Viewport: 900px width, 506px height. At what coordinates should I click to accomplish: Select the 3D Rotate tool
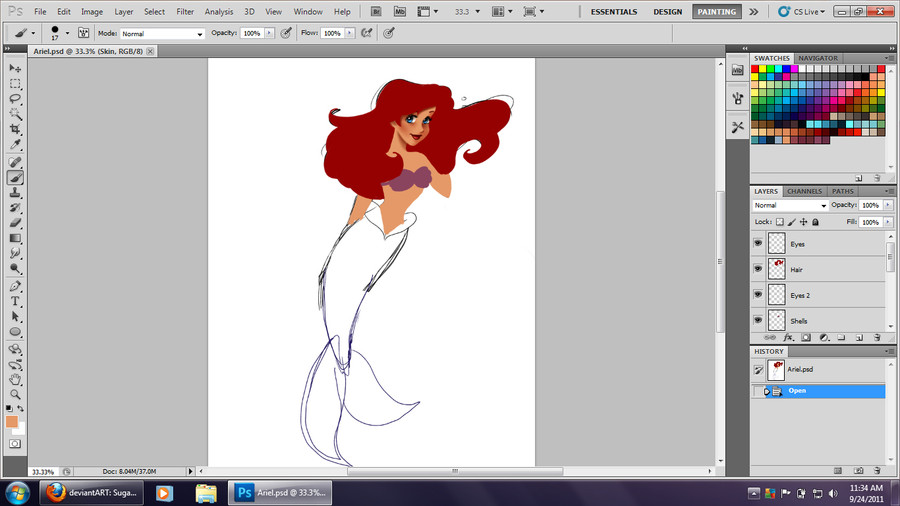click(15, 349)
